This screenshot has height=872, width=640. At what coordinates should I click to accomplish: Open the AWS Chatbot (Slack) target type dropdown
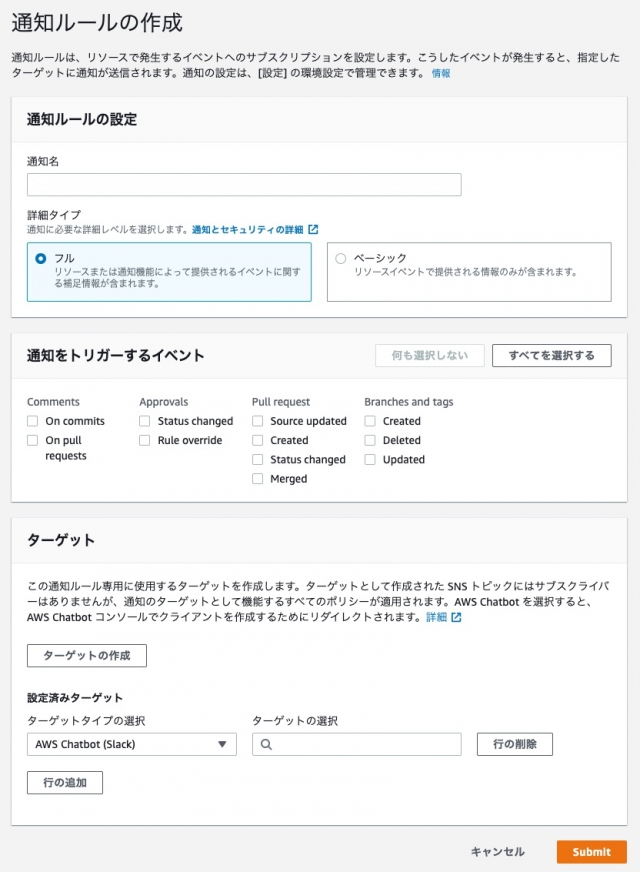pos(130,744)
